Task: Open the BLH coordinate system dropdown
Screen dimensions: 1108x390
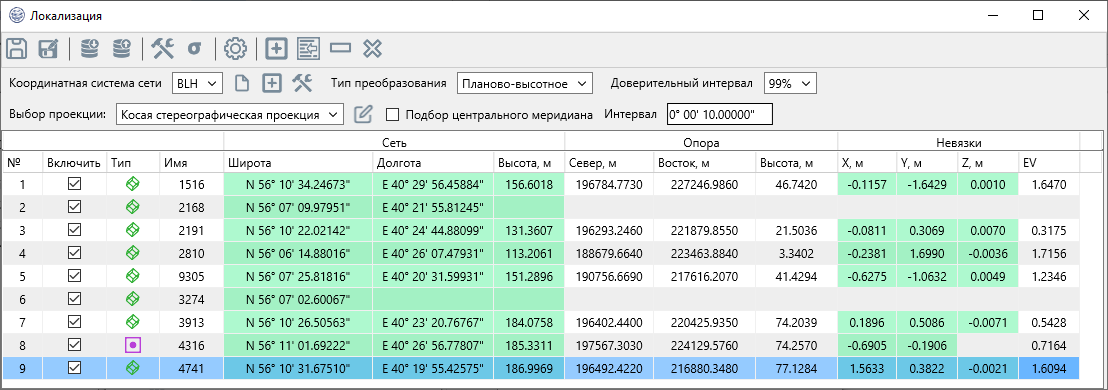Action: click(198, 83)
